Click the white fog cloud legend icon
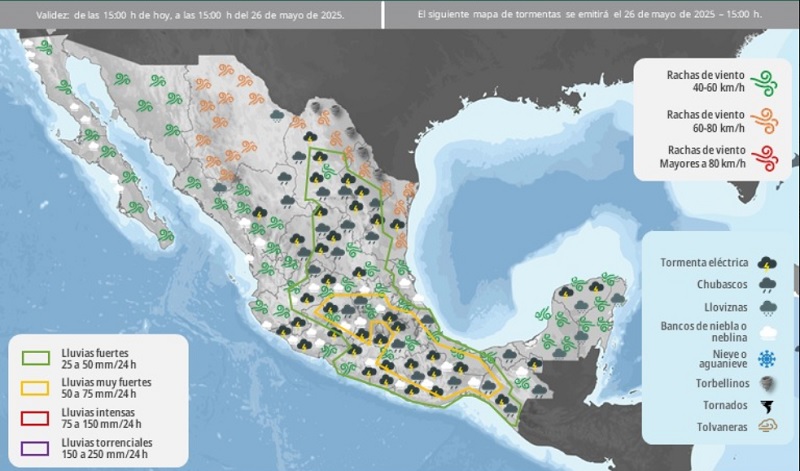This screenshot has width=800, height=471. [x=768, y=333]
